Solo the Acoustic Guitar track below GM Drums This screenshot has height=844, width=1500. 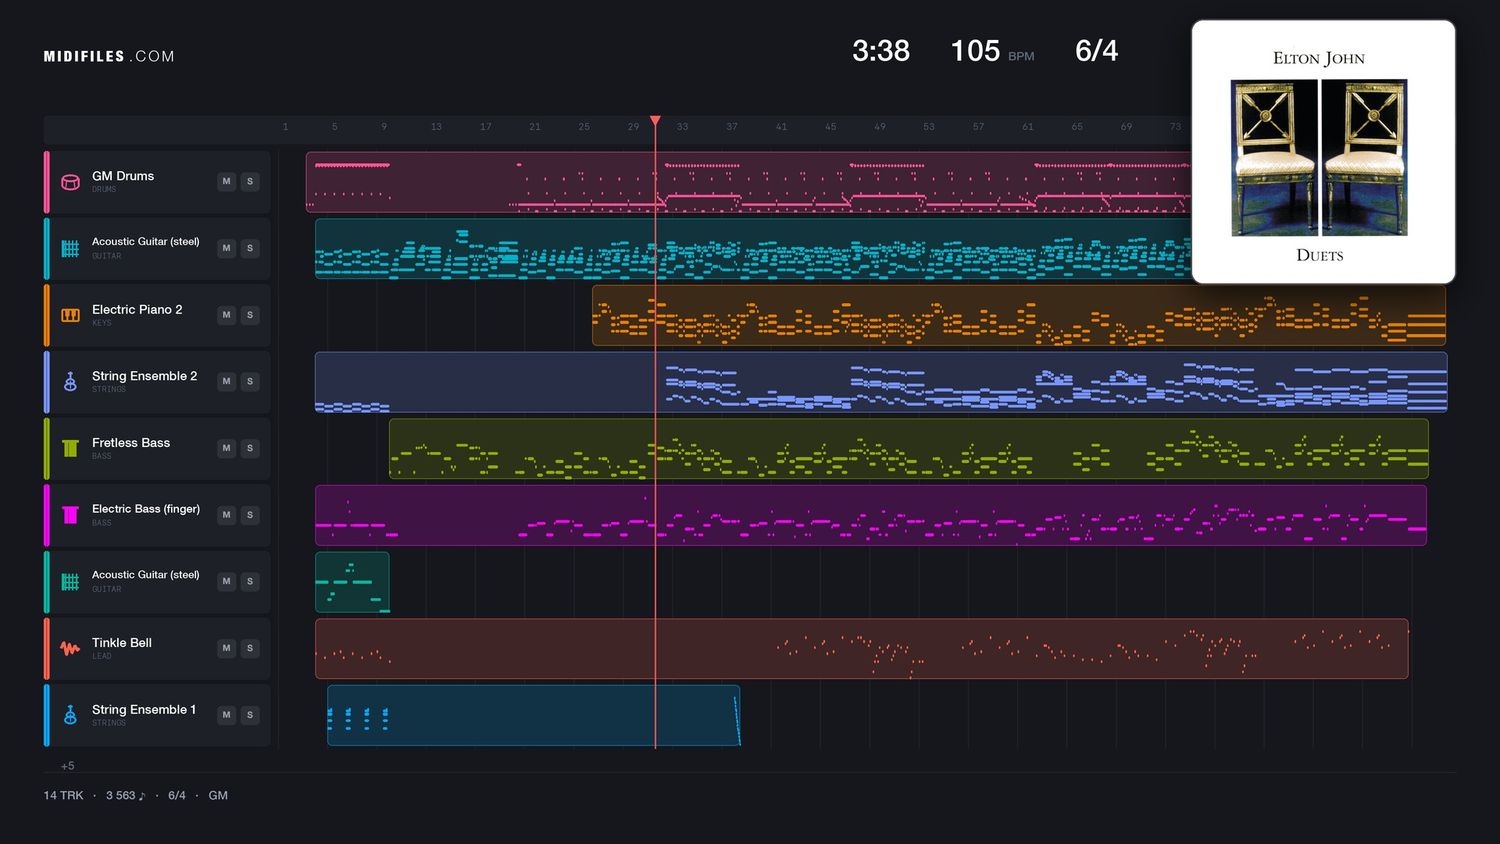point(250,248)
